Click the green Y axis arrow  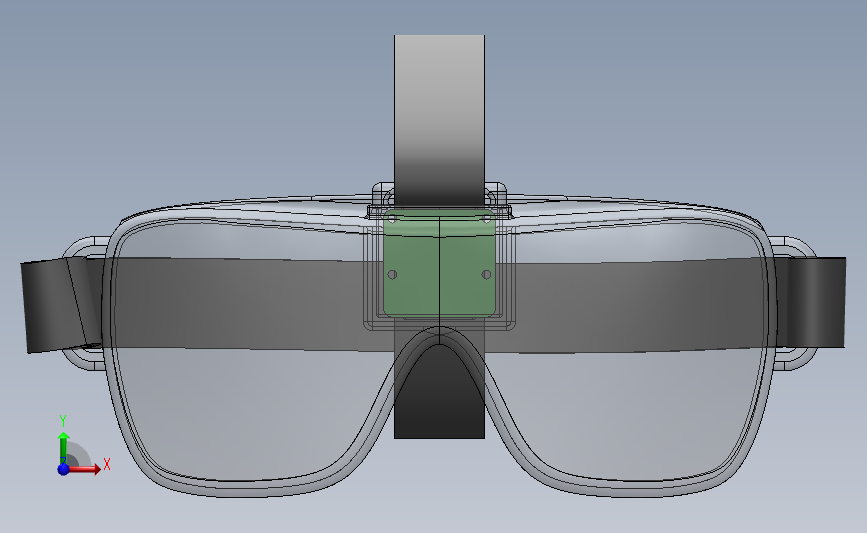point(64,448)
